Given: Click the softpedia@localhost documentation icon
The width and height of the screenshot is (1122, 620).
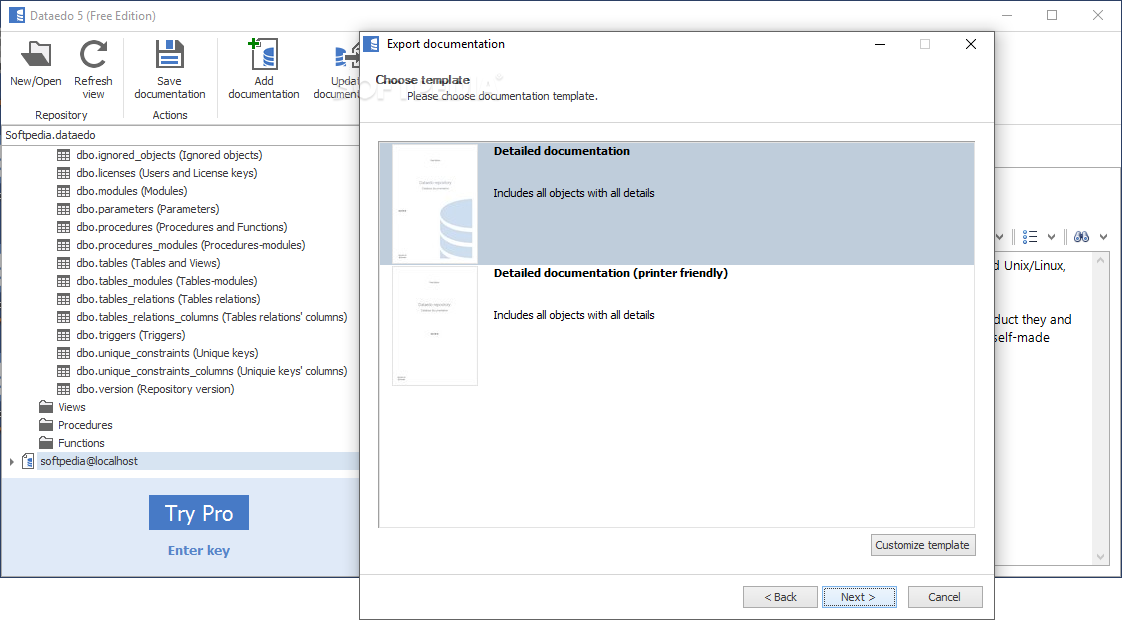Looking at the screenshot, I should pyautogui.click(x=28, y=461).
